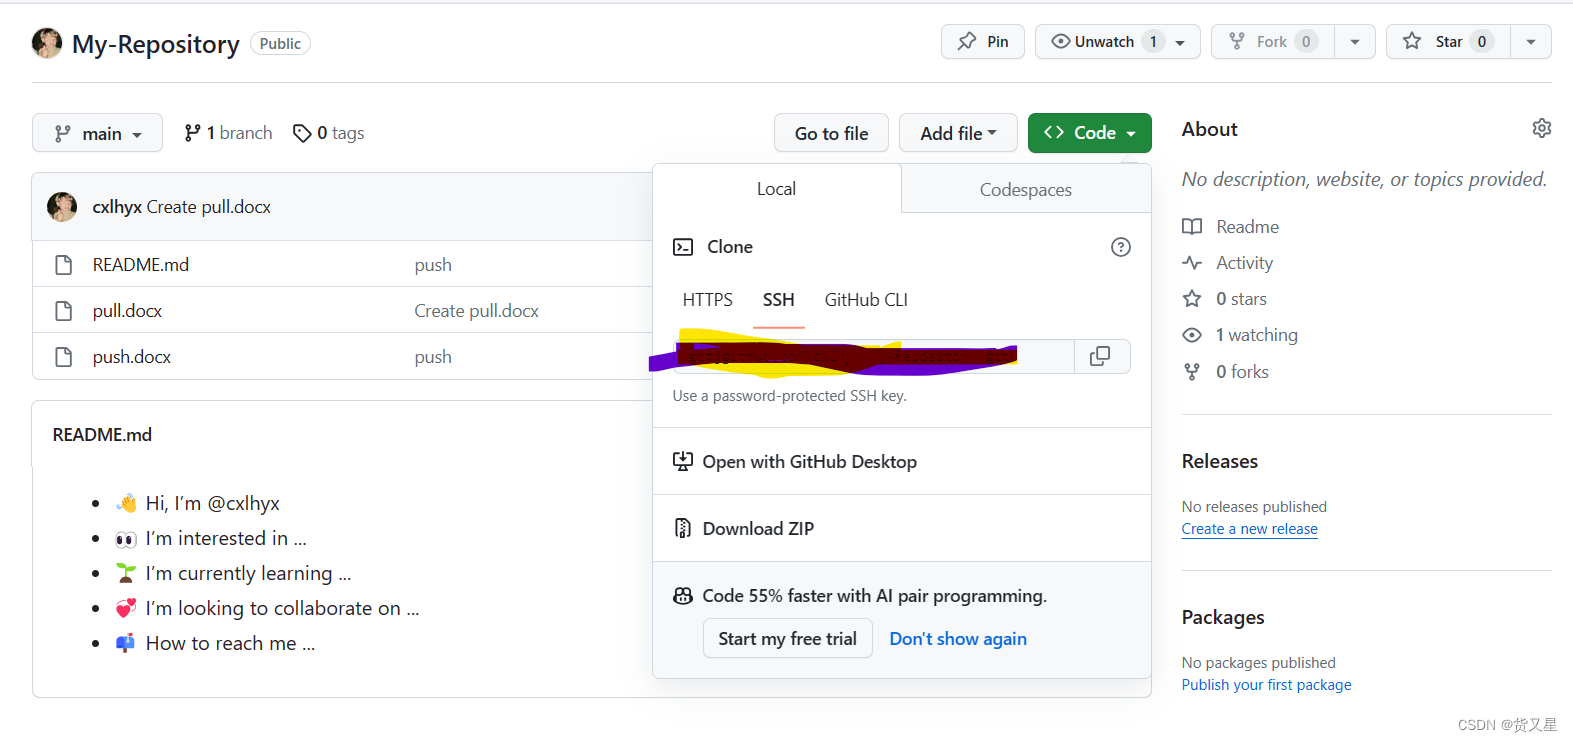
Task: Open the 0 forks link
Action: coord(1243,372)
